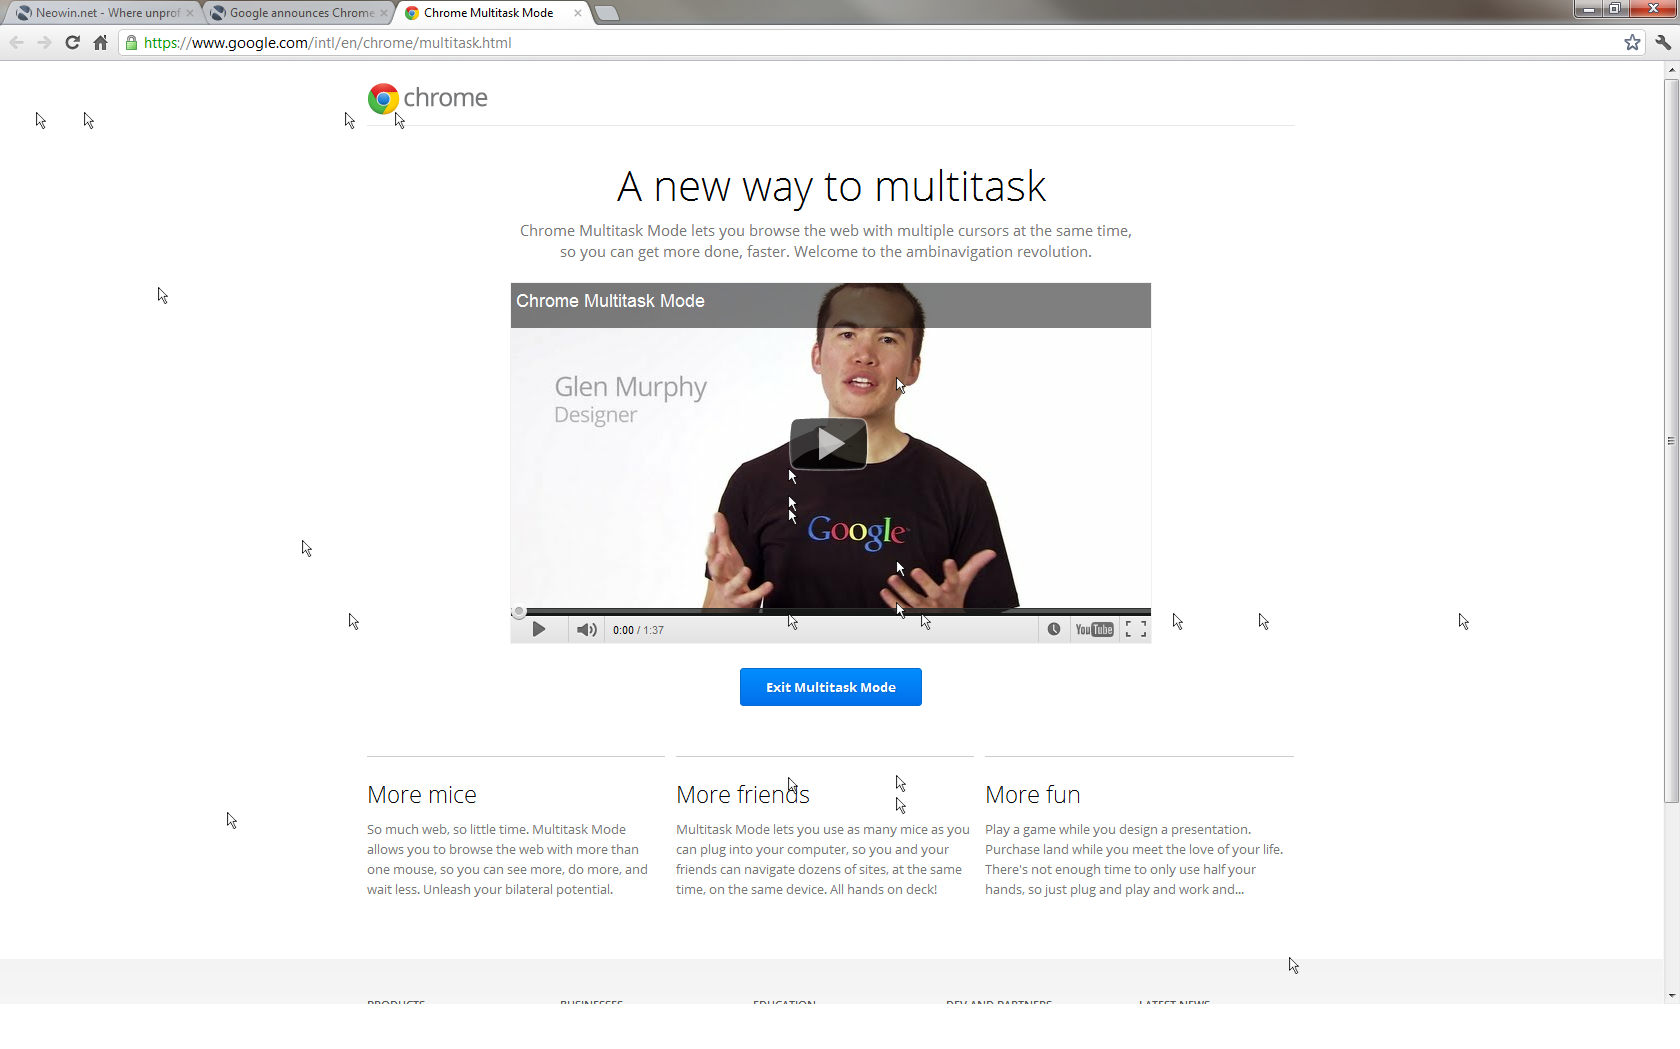The height and width of the screenshot is (1049, 1680).
Task: Go forward to the next page
Action: (44, 43)
